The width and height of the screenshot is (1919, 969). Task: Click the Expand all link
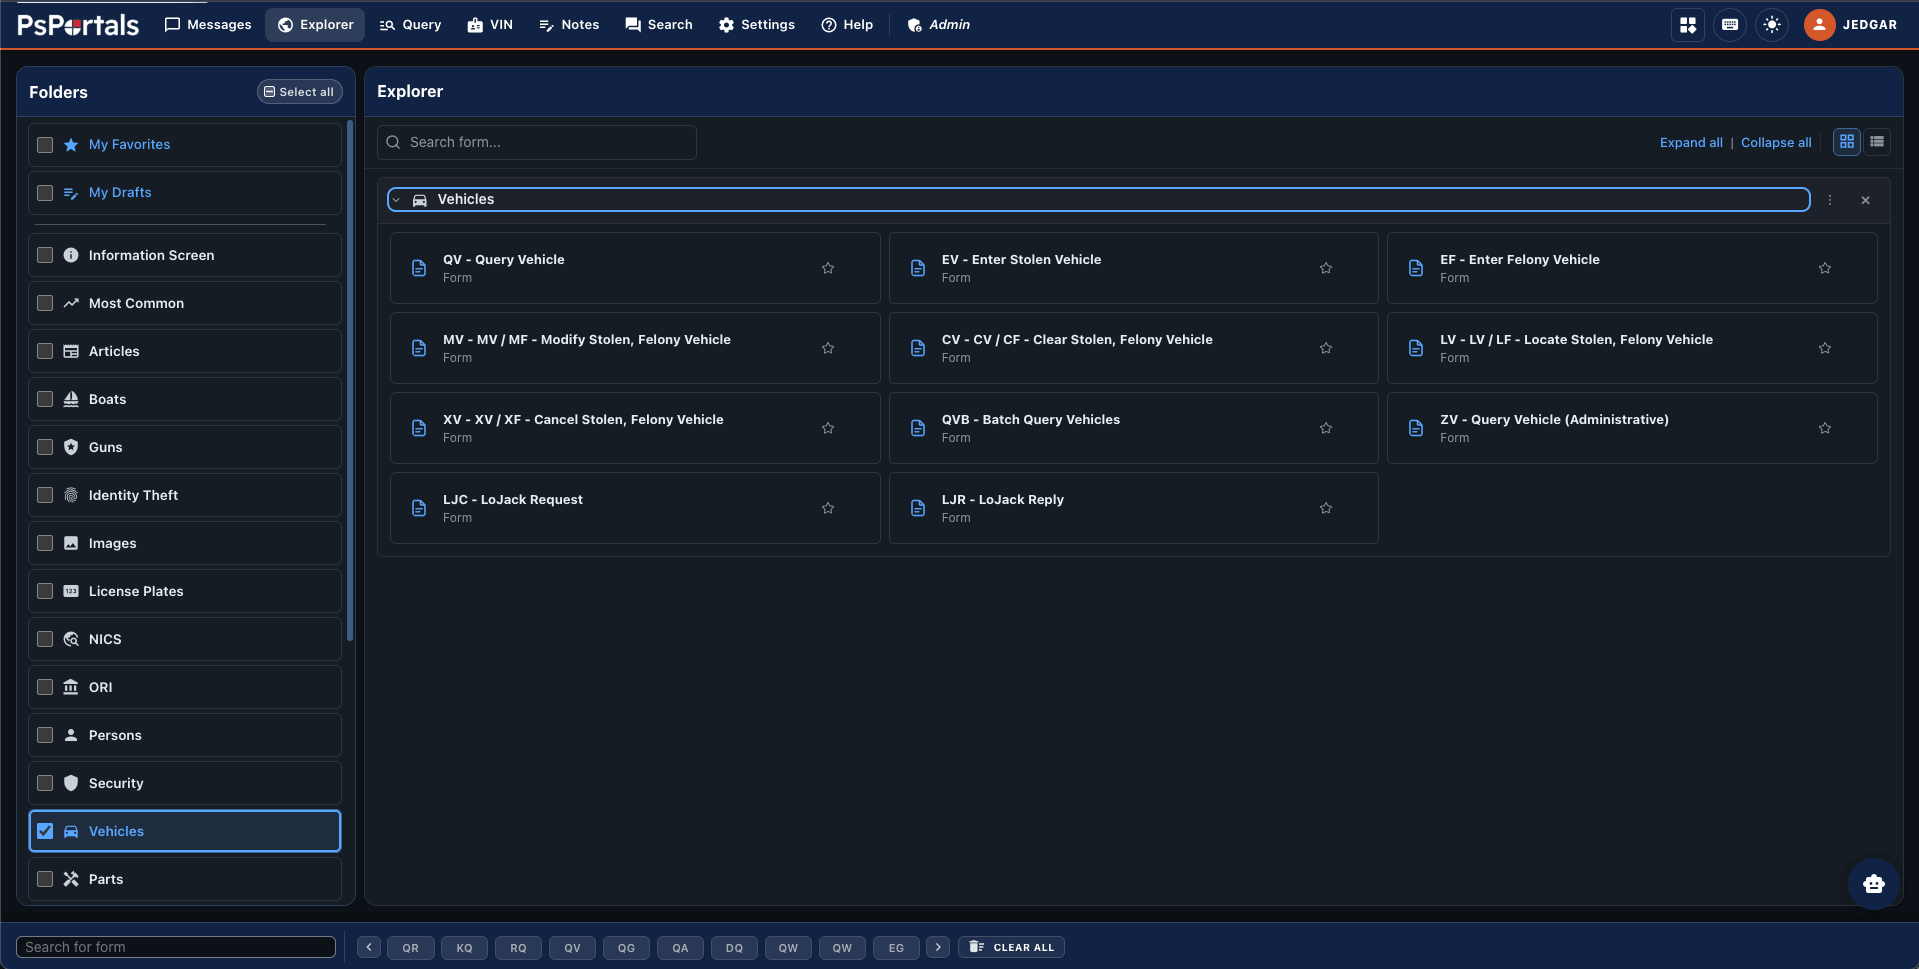[x=1691, y=143]
